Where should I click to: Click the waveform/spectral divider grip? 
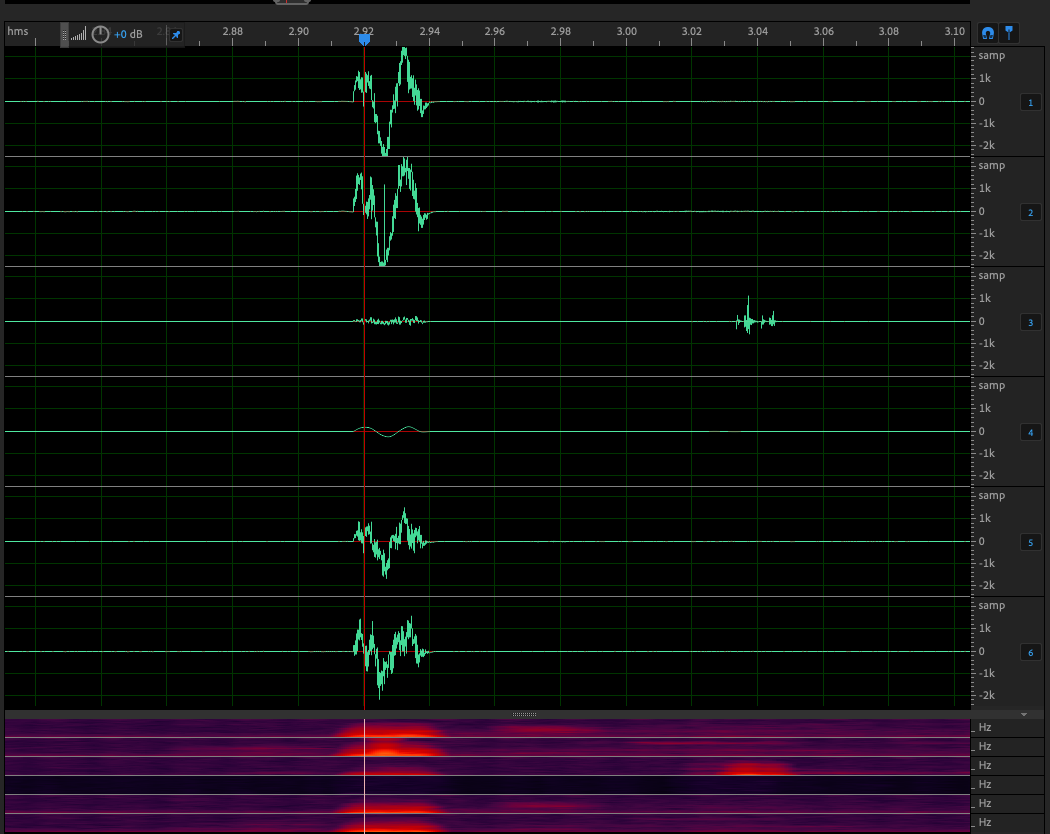(524, 715)
